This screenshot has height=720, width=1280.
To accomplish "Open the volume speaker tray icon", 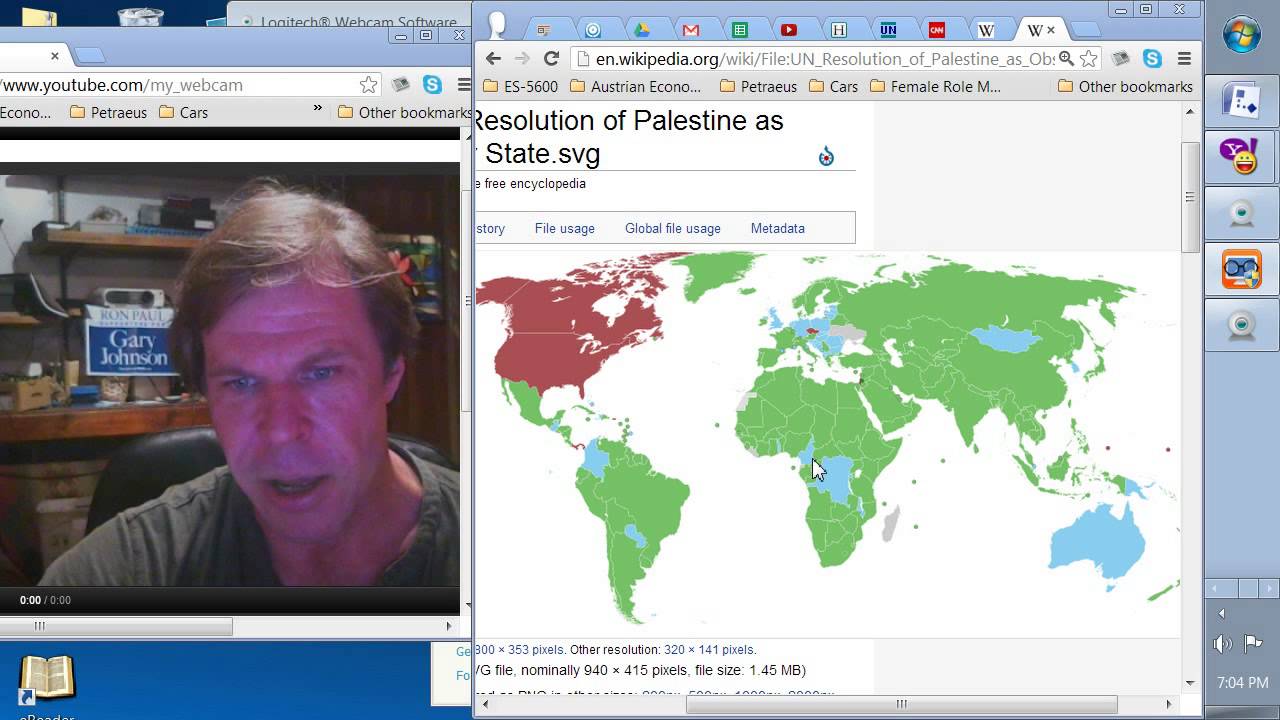I will tap(1222, 644).
